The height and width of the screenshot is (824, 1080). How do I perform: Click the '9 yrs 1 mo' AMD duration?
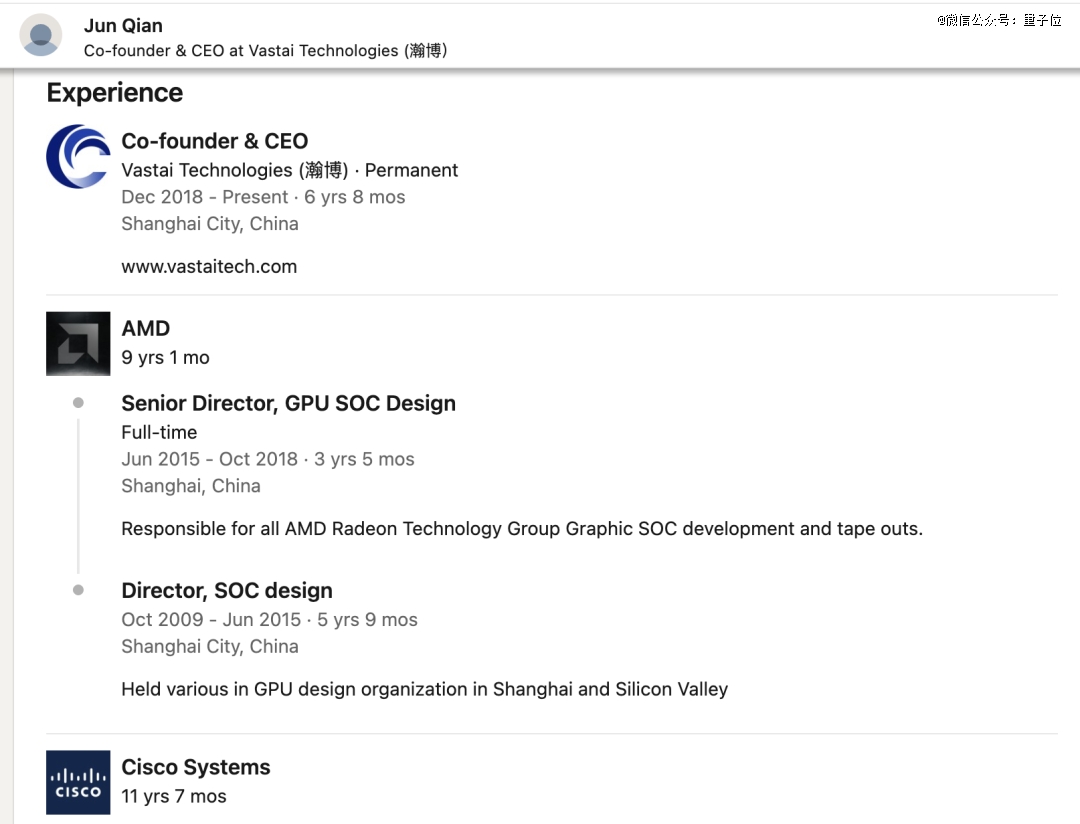point(165,358)
